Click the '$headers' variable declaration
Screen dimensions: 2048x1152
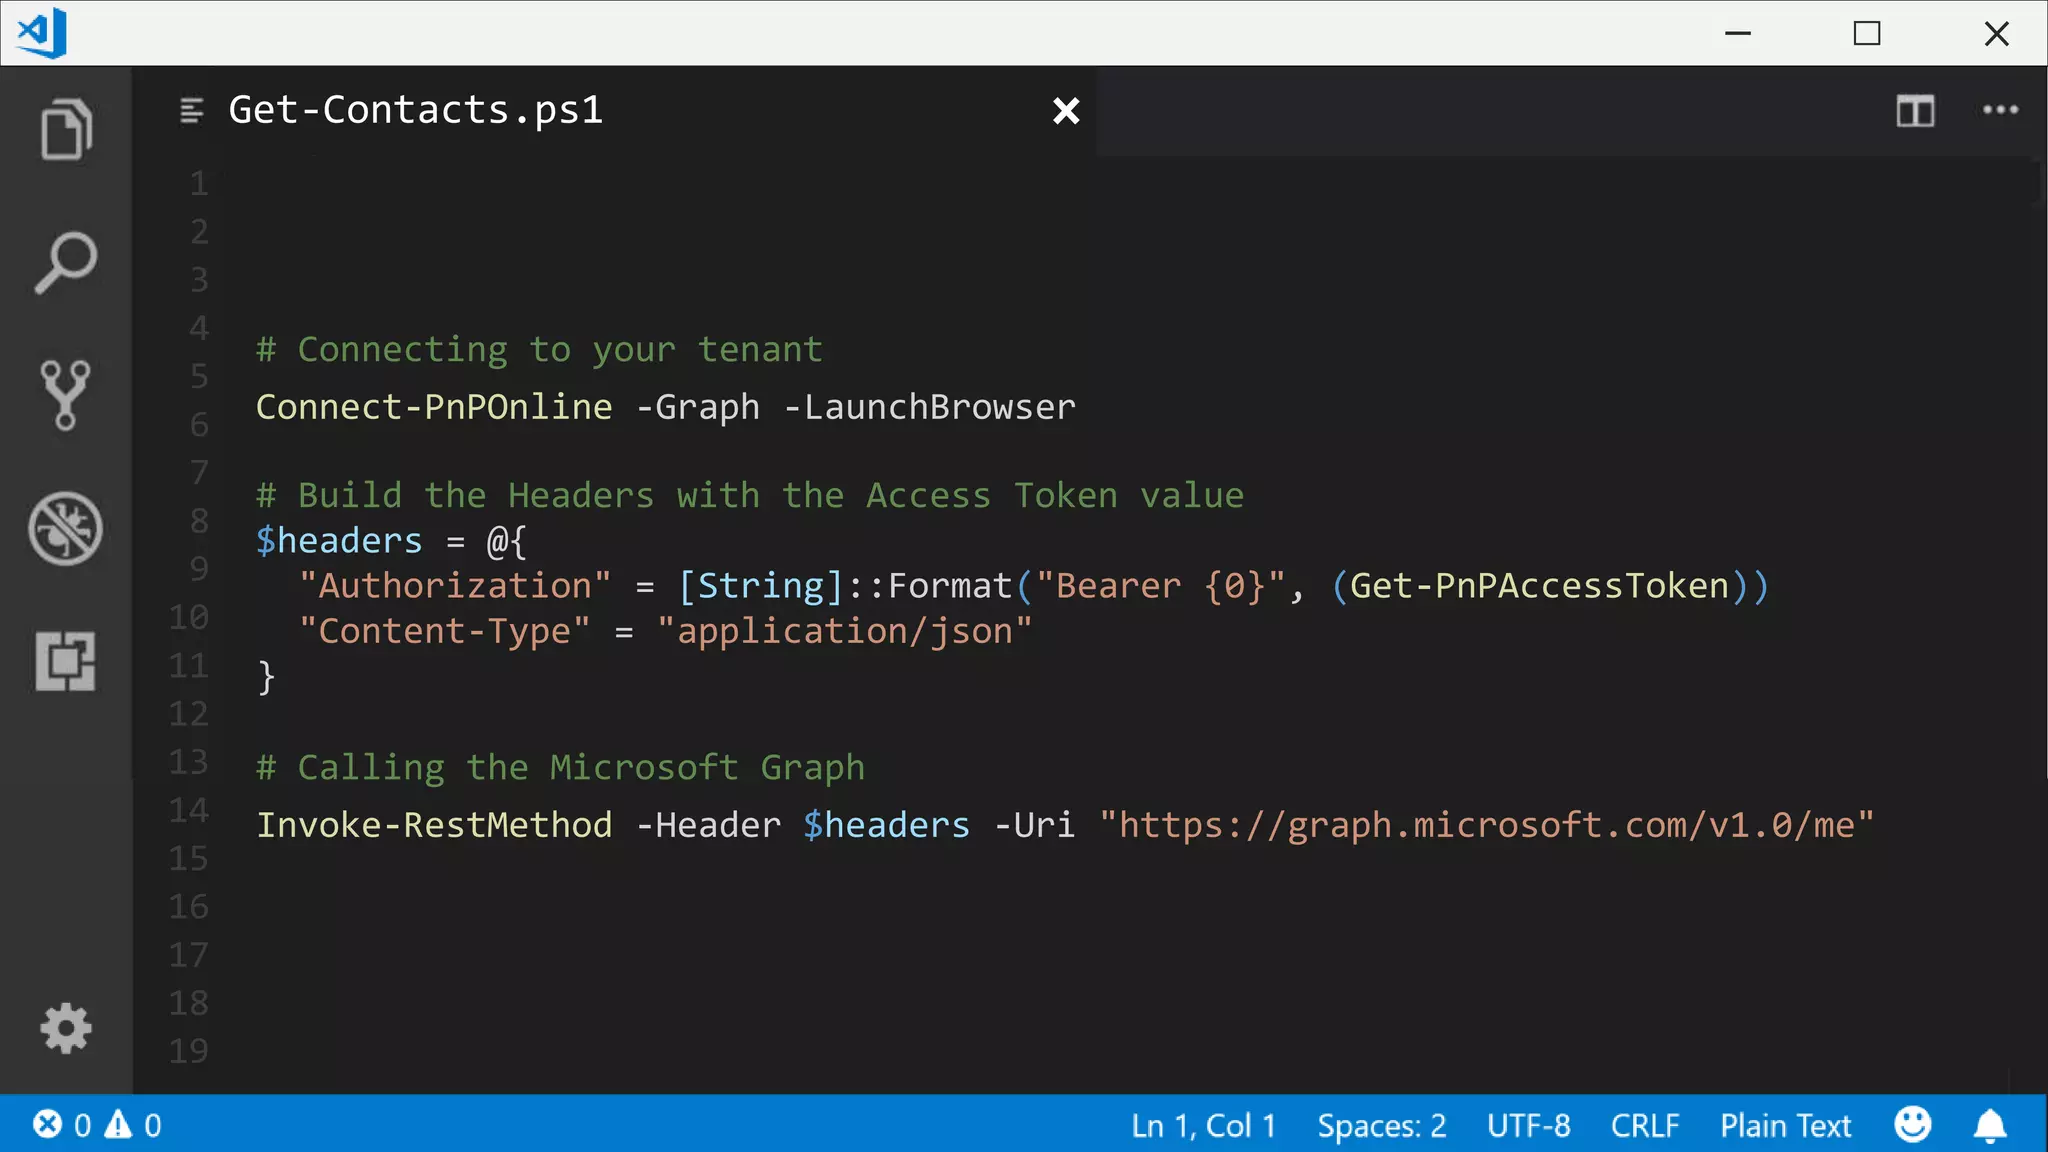coord(339,541)
